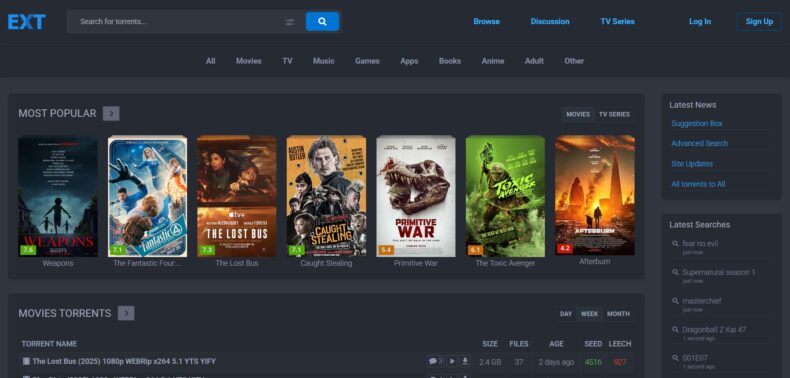Open the latest search Supernatural season 1
The image size is (790, 378).
coord(719,272)
